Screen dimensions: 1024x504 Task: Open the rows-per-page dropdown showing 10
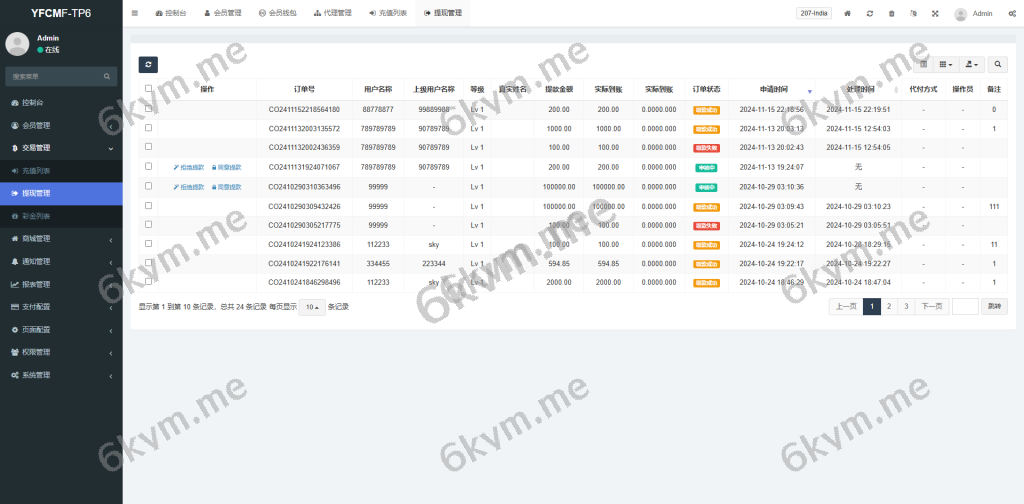coord(312,307)
